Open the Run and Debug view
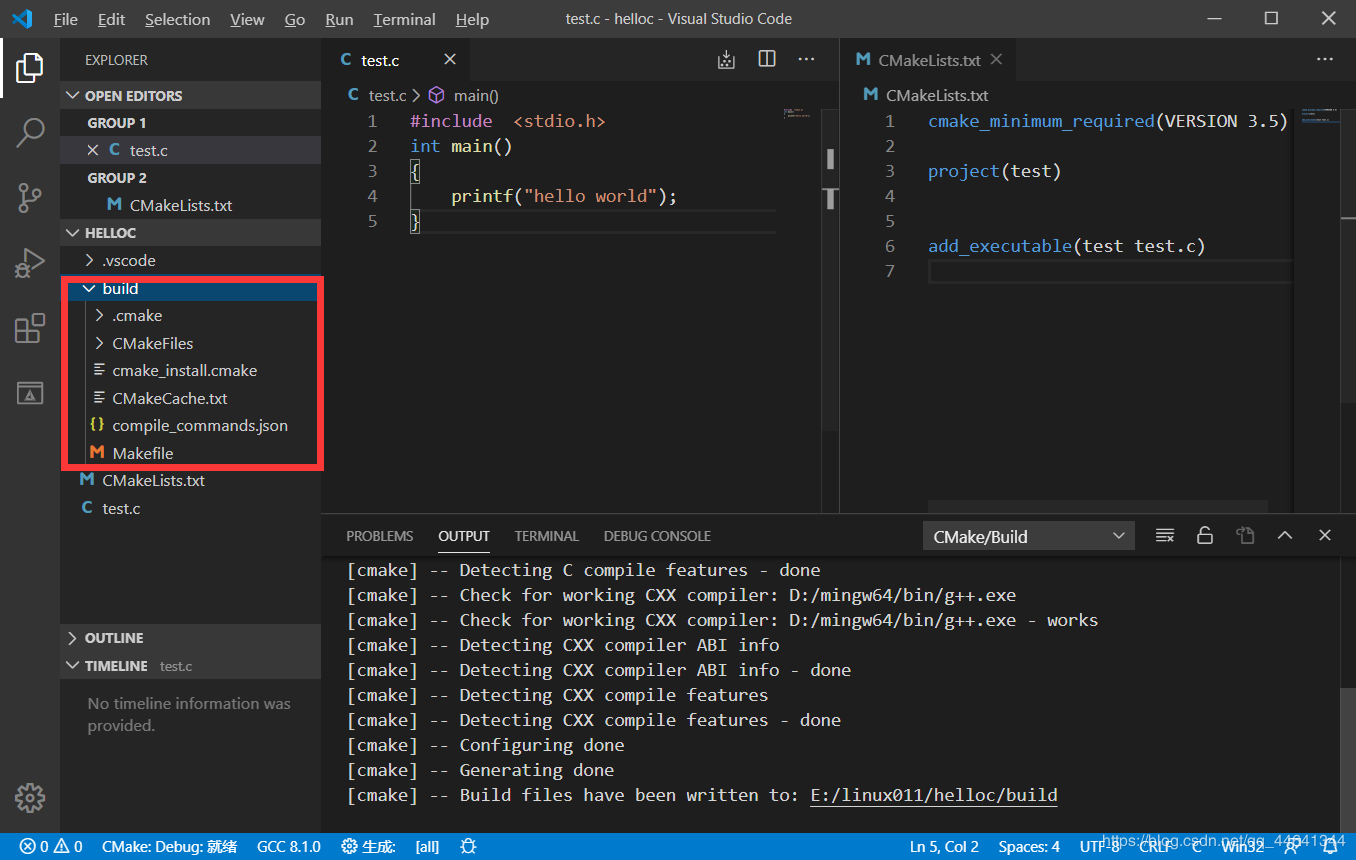This screenshot has height=860, width=1356. coord(29,263)
